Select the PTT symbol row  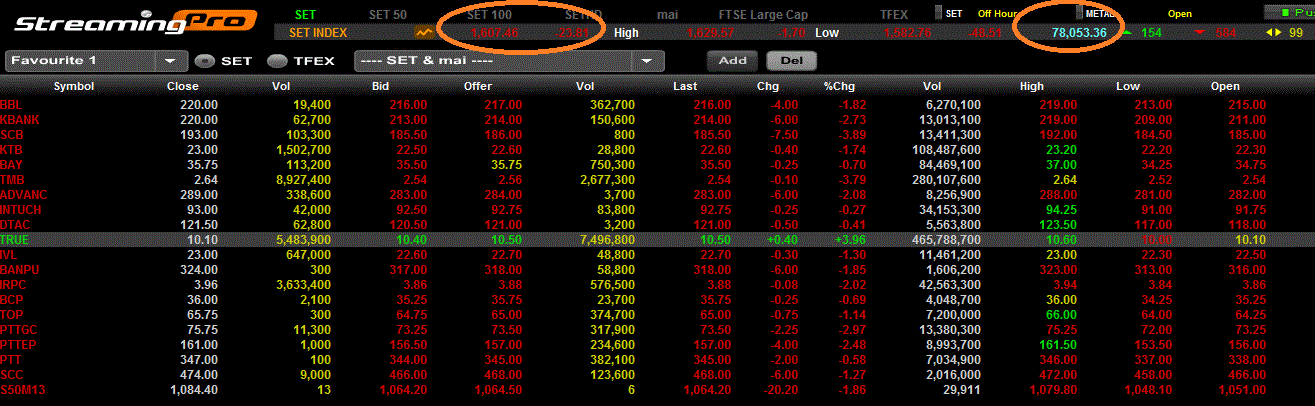pyautogui.click(x=657, y=360)
